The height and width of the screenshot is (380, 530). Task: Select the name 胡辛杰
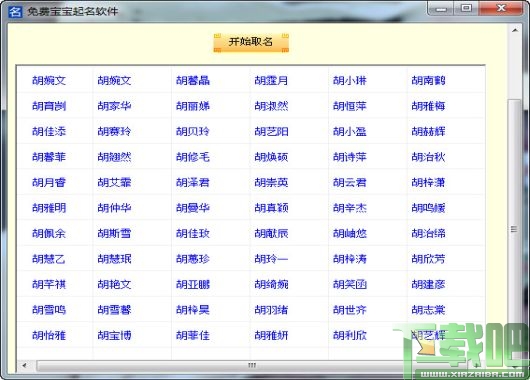[350, 208]
